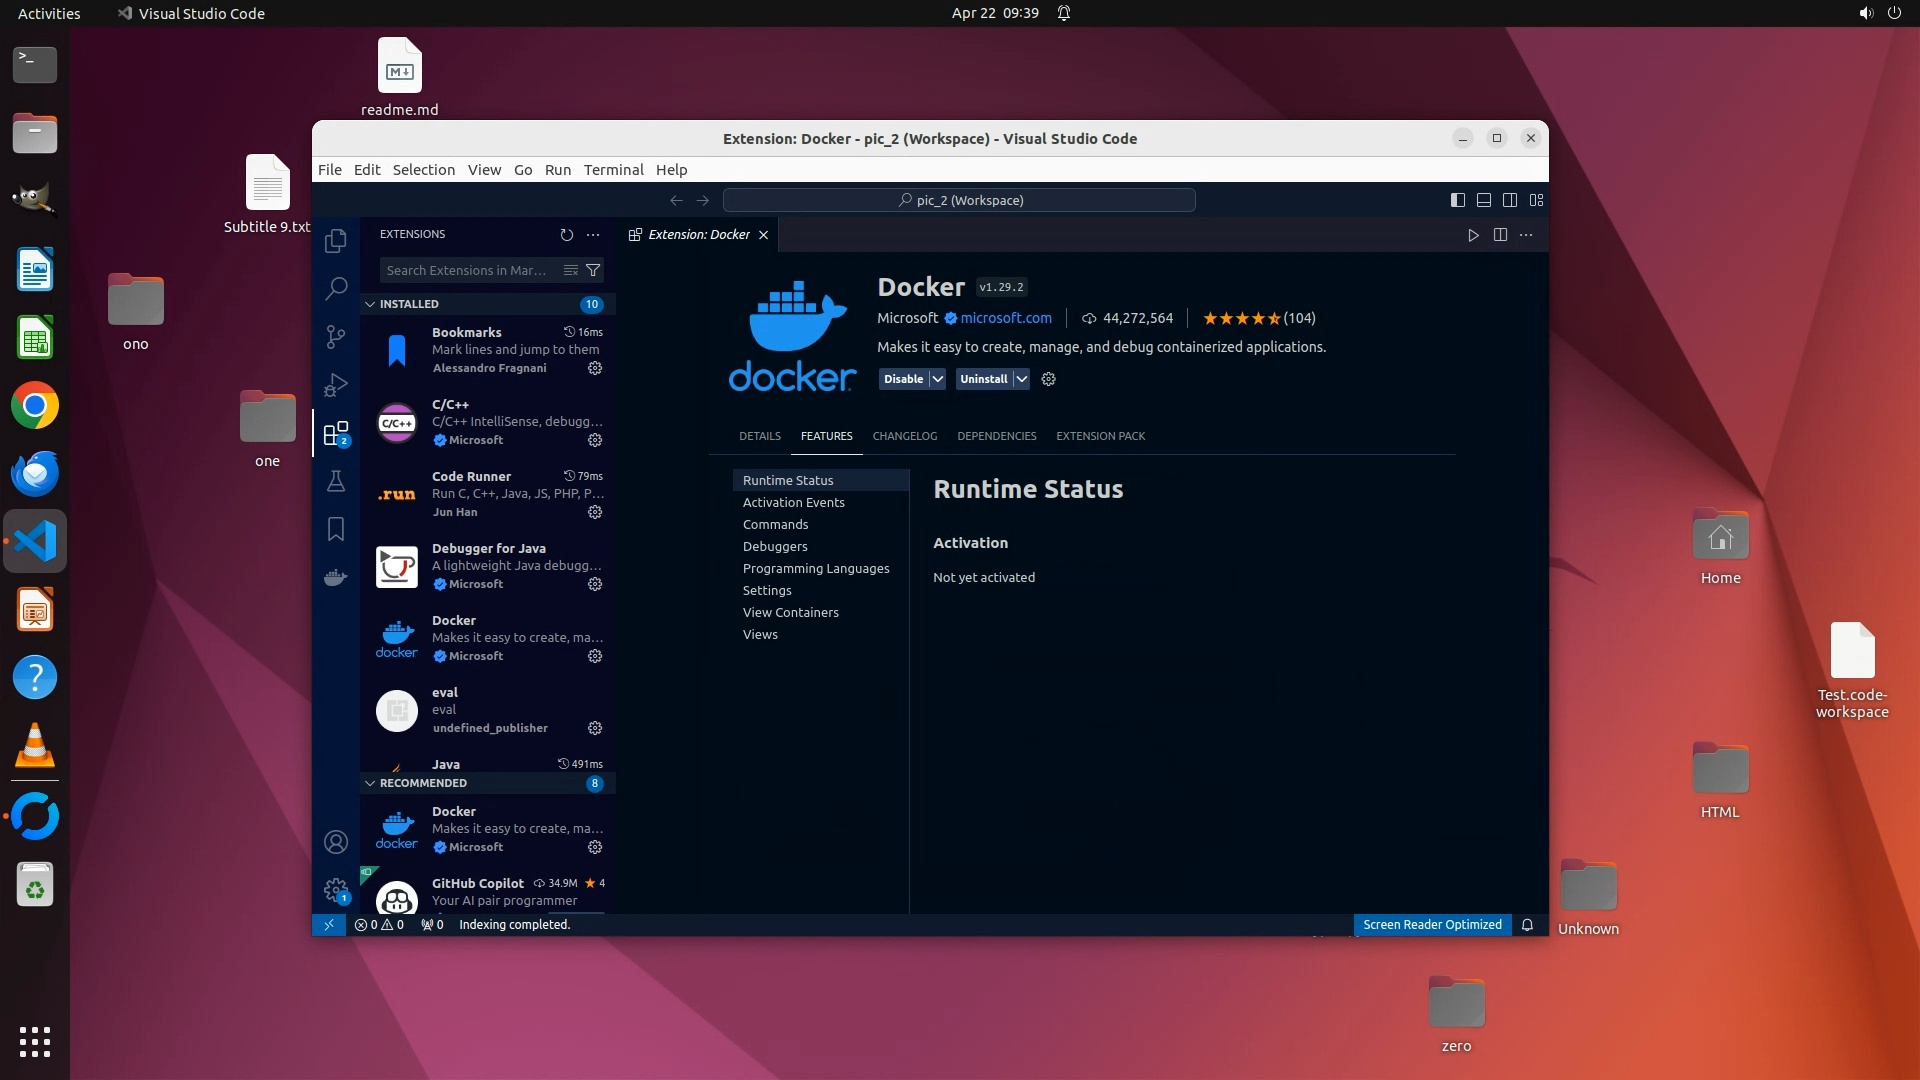
Task: Open the Source Control view
Action: point(336,337)
